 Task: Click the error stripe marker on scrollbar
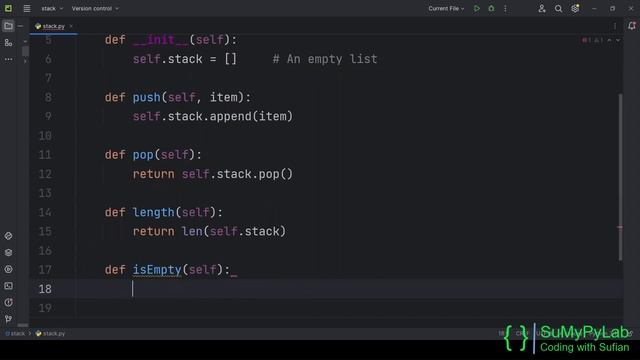(x=620, y=227)
